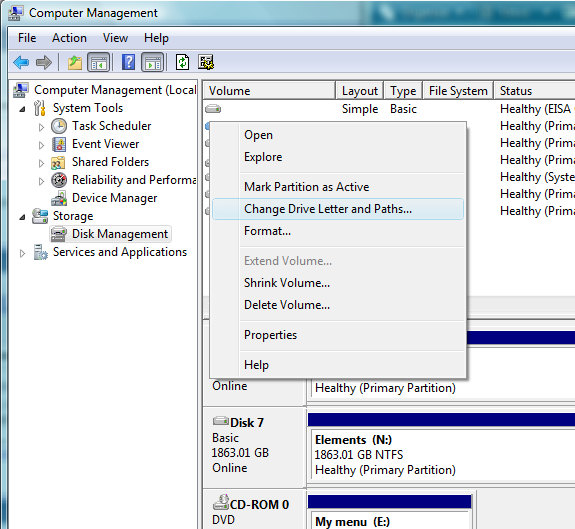The height and width of the screenshot is (529, 575).
Task: Click the Forward arrow toolbar icon
Action: (x=44, y=62)
